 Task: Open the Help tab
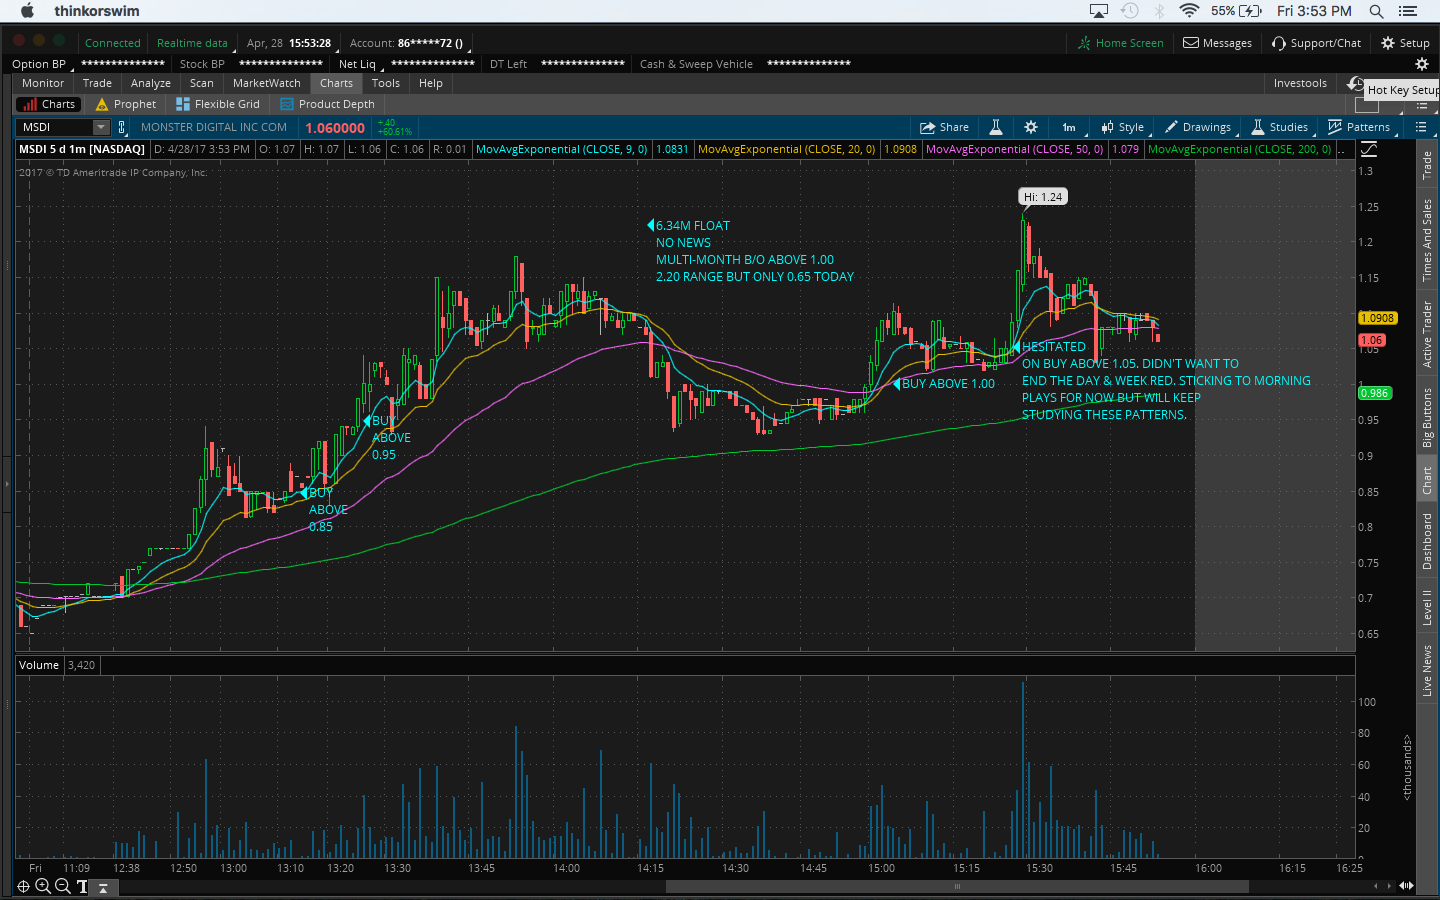tap(431, 83)
